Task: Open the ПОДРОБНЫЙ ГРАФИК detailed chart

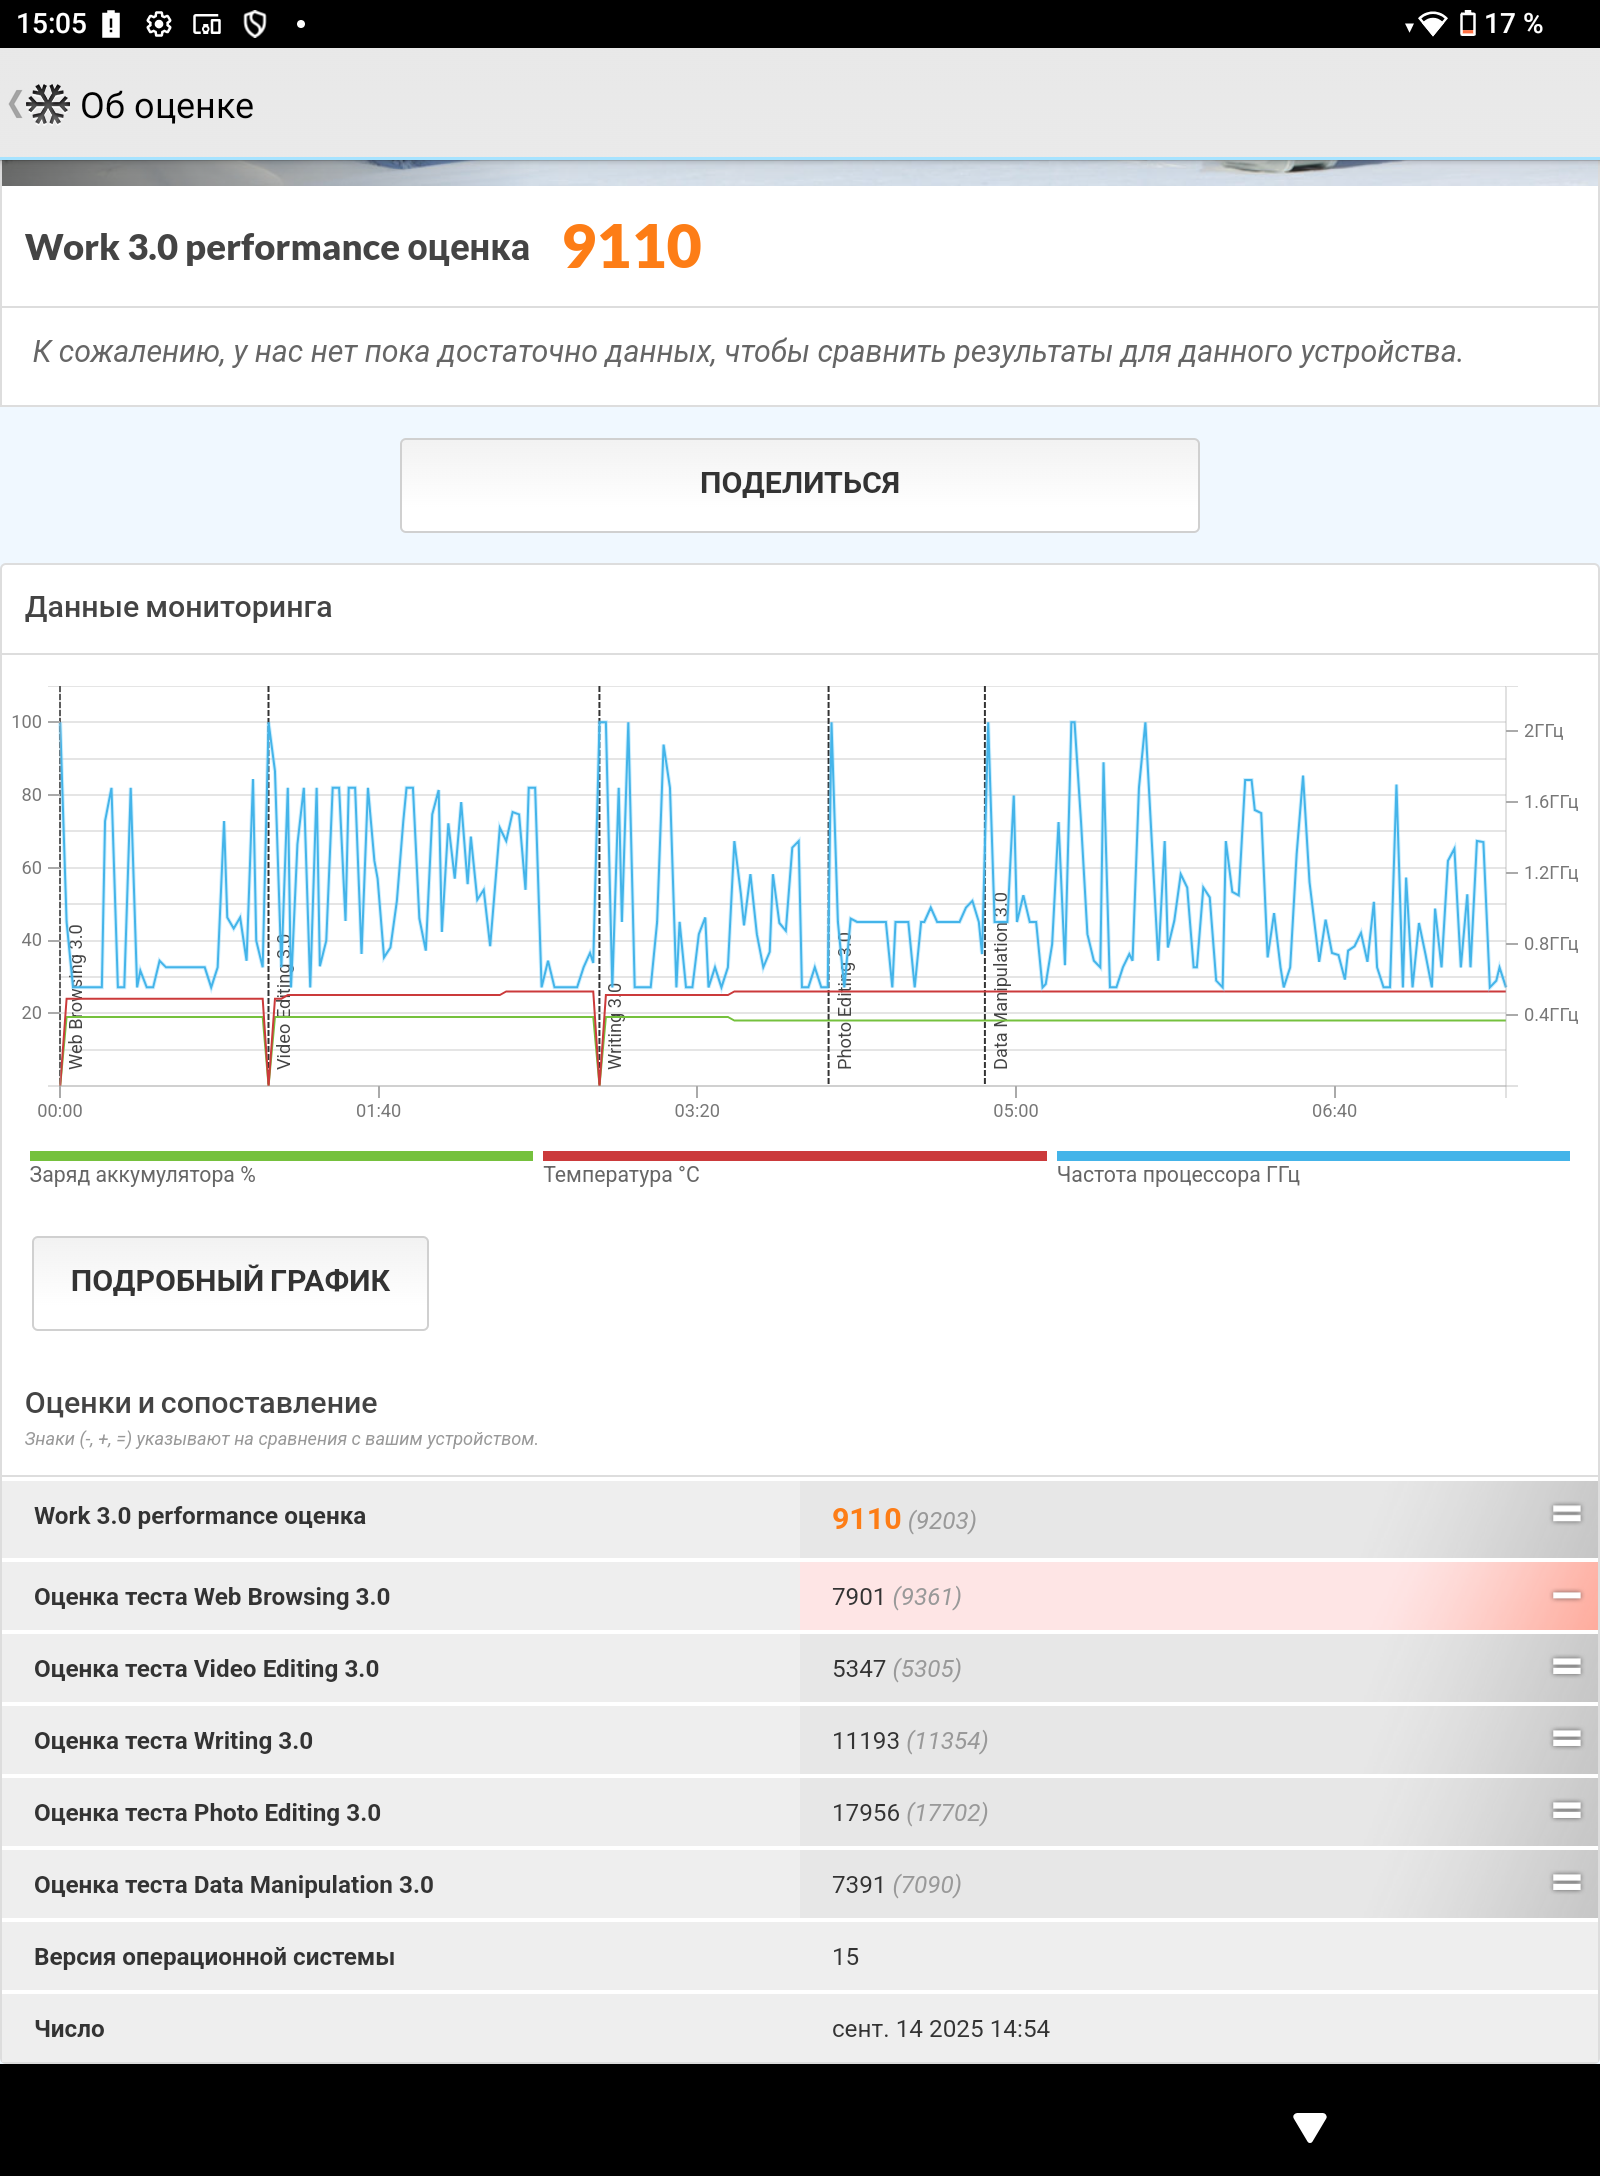Action: point(230,1282)
